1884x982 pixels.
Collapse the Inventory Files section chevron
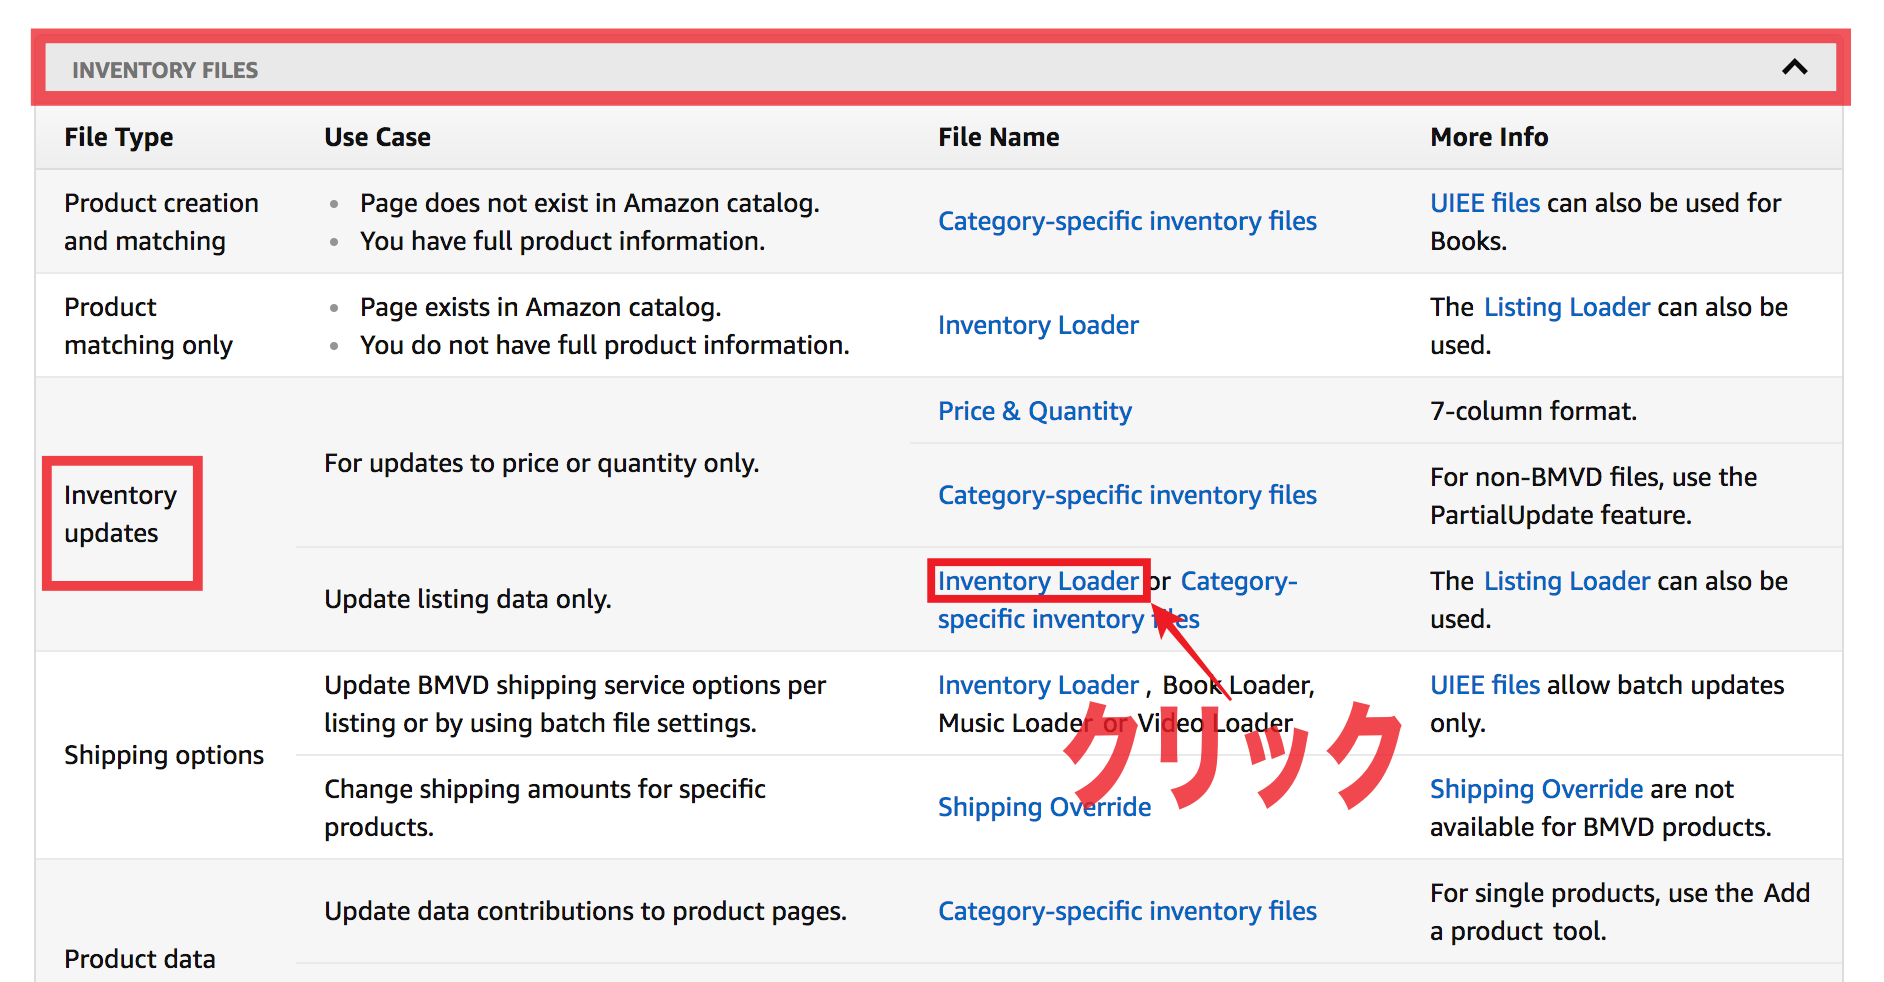point(1794,68)
